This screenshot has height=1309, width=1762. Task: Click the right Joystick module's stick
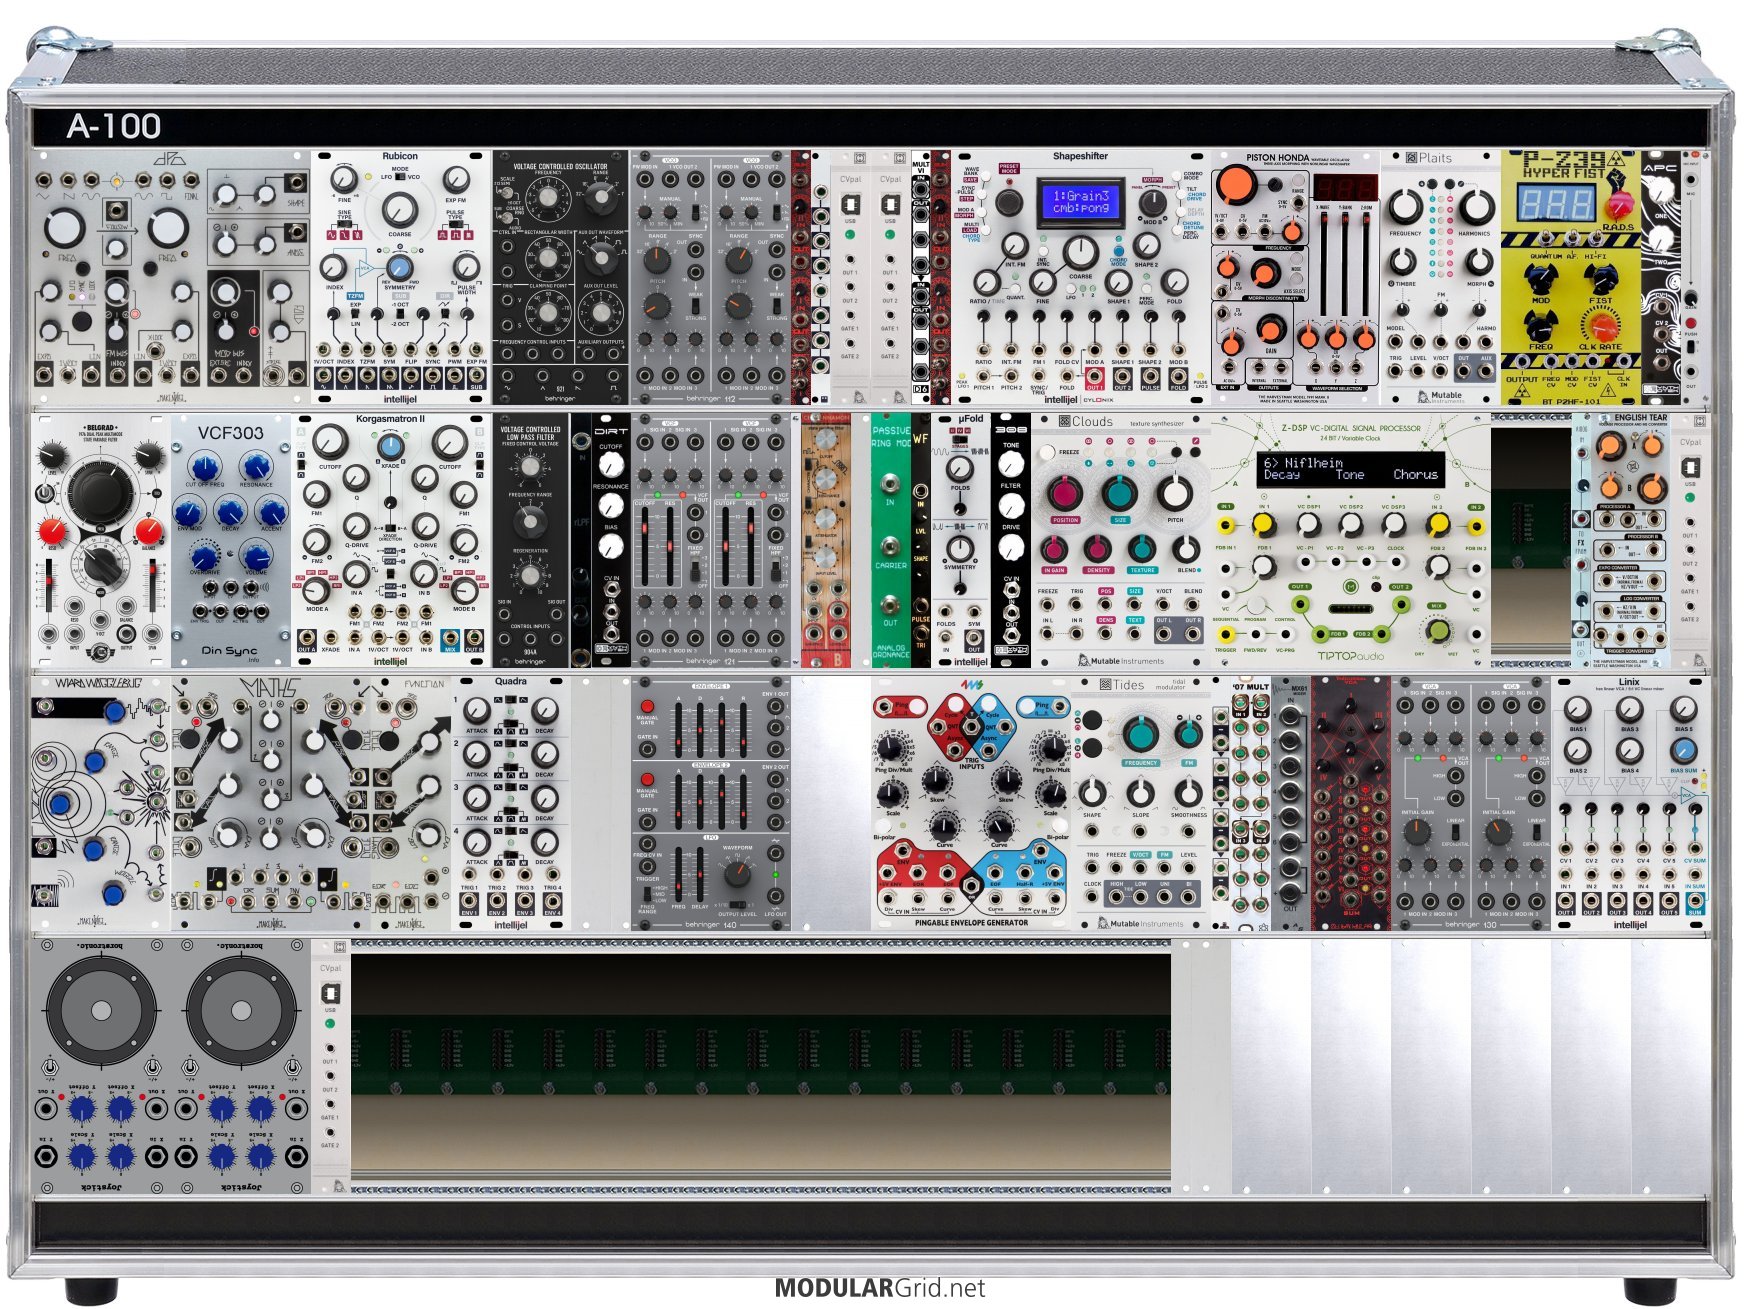coord(241,1010)
